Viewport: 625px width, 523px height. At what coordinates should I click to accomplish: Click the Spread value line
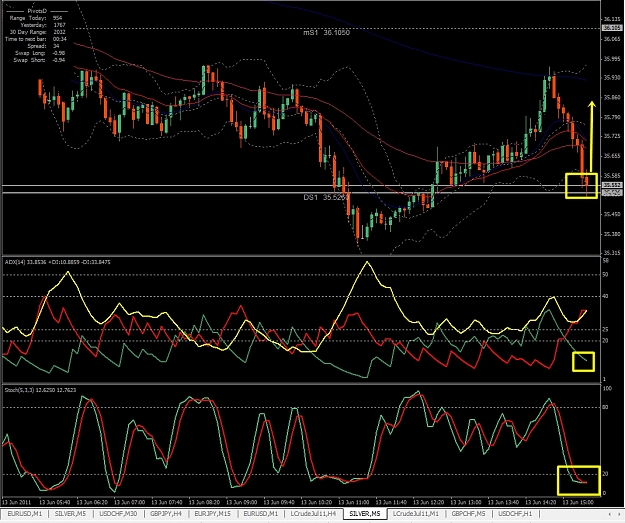coord(43,46)
